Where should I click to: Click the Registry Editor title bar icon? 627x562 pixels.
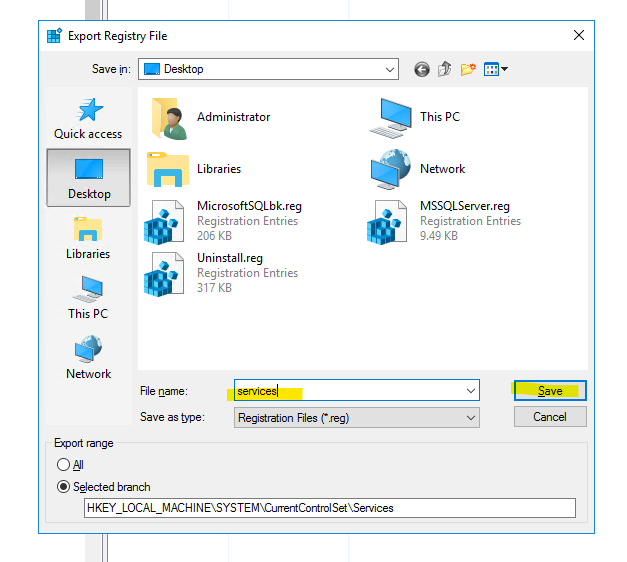coord(54,36)
